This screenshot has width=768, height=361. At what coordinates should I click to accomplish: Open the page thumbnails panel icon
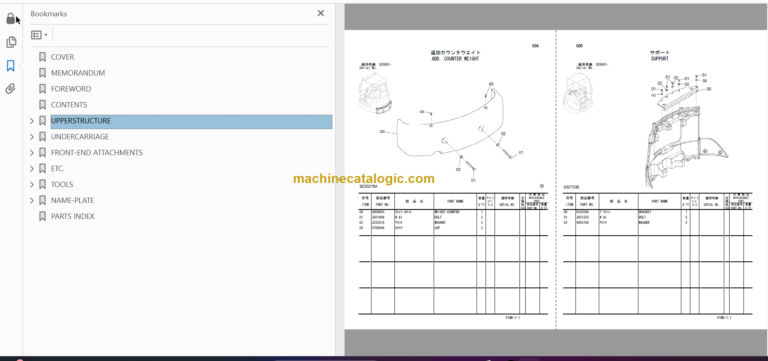point(11,43)
